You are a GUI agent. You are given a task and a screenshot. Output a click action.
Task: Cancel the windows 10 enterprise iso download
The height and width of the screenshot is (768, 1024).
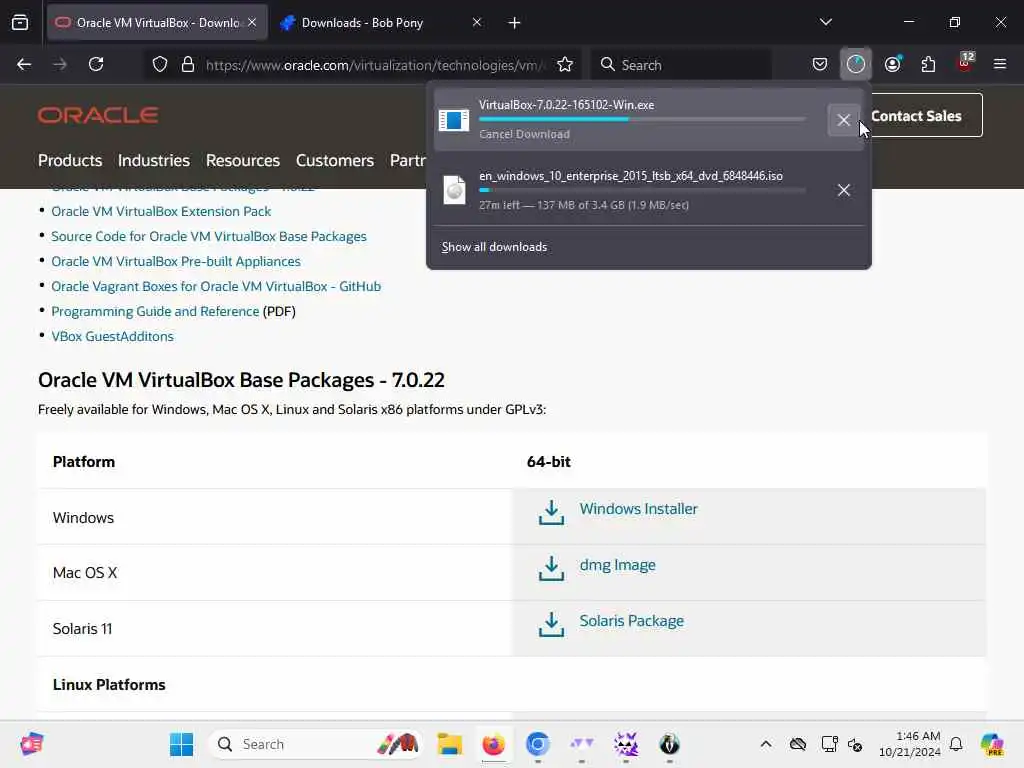(x=843, y=190)
